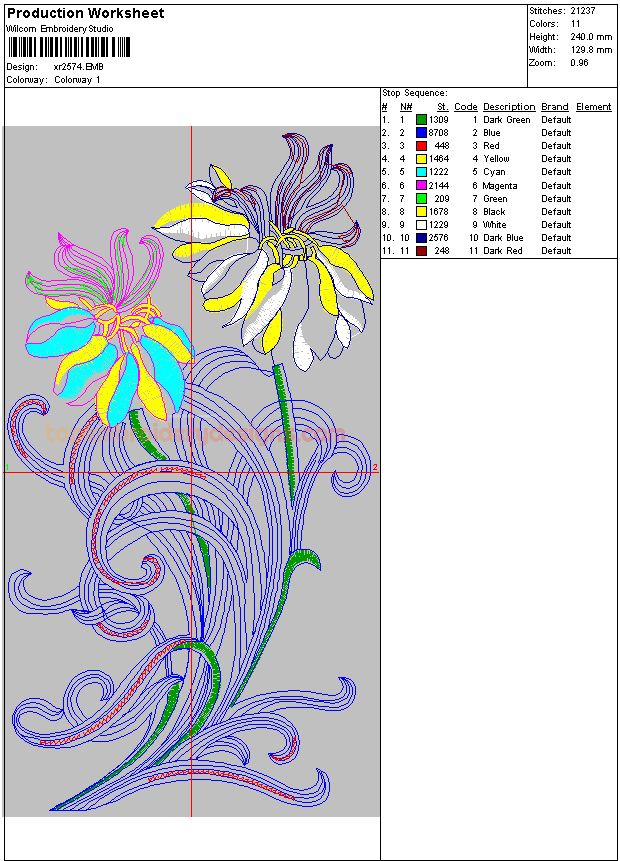Select the Magenta color swatch

point(421,185)
